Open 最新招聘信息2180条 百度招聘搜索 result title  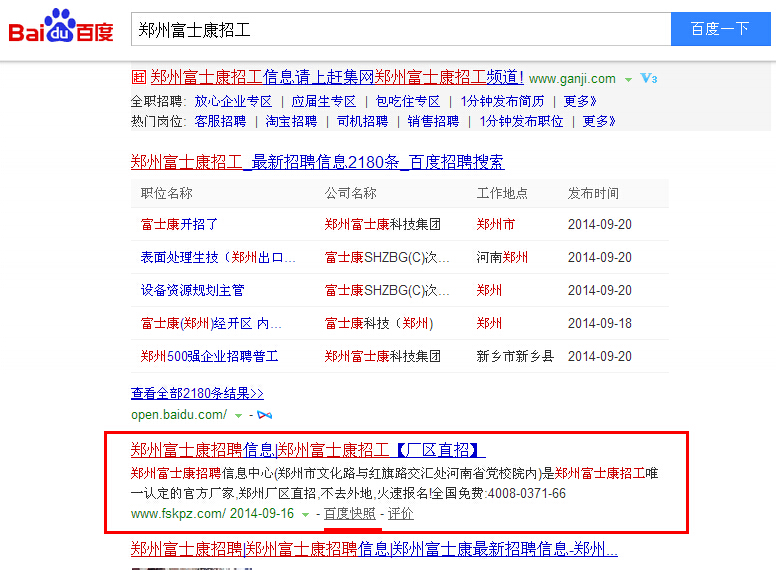pos(318,162)
